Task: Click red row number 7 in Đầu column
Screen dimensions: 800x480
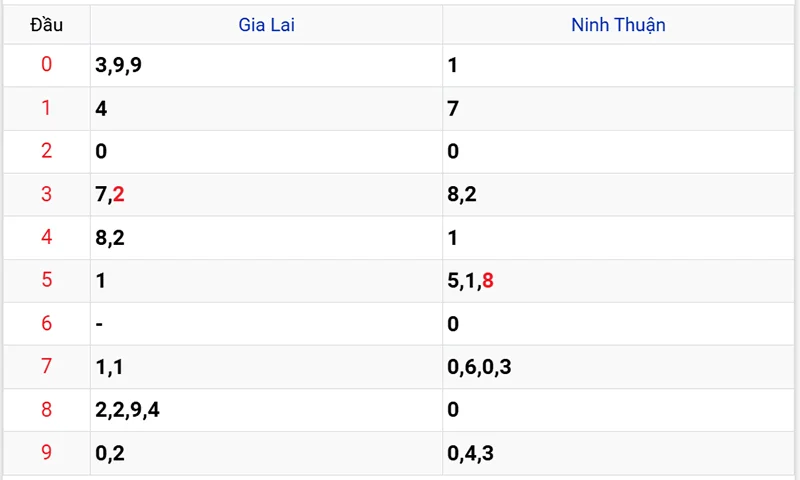Action: pyautogui.click(x=46, y=367)
